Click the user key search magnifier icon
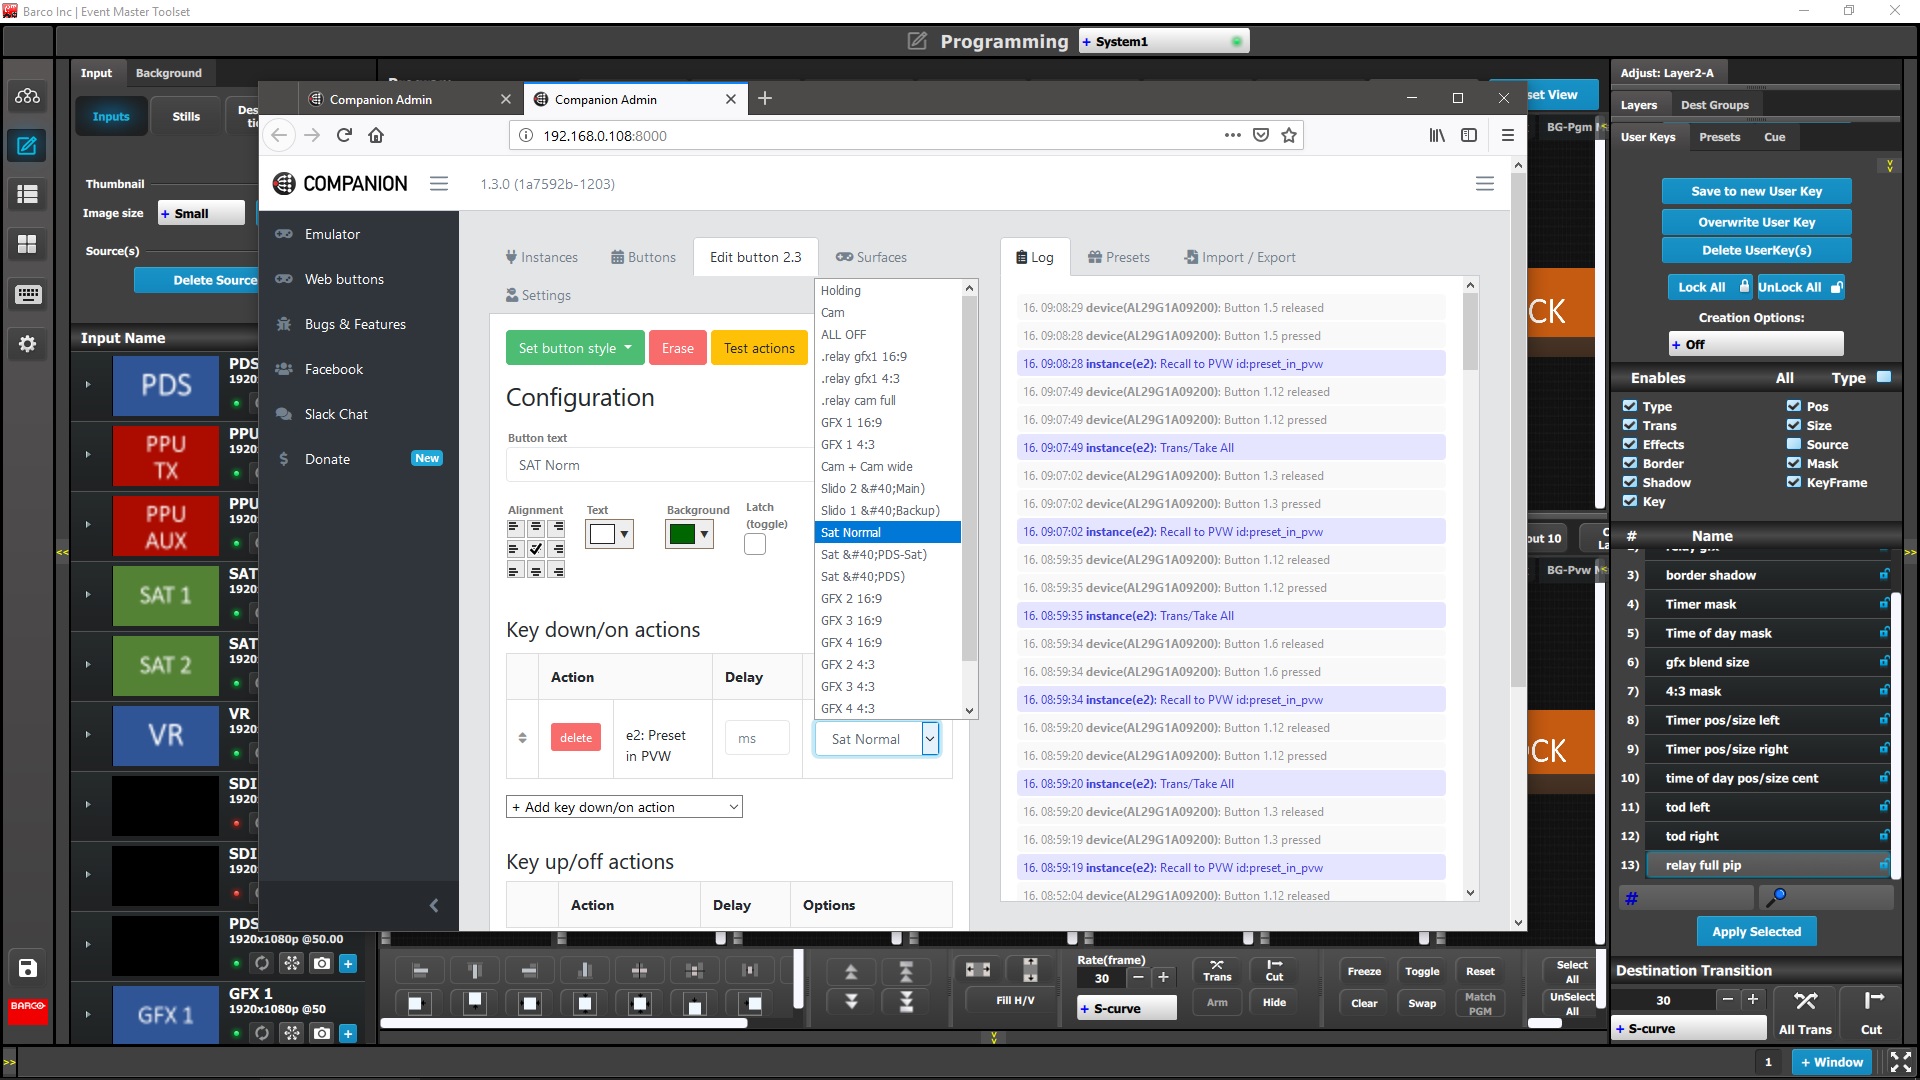The image size is (1920, 1080). coord(1777,897)
